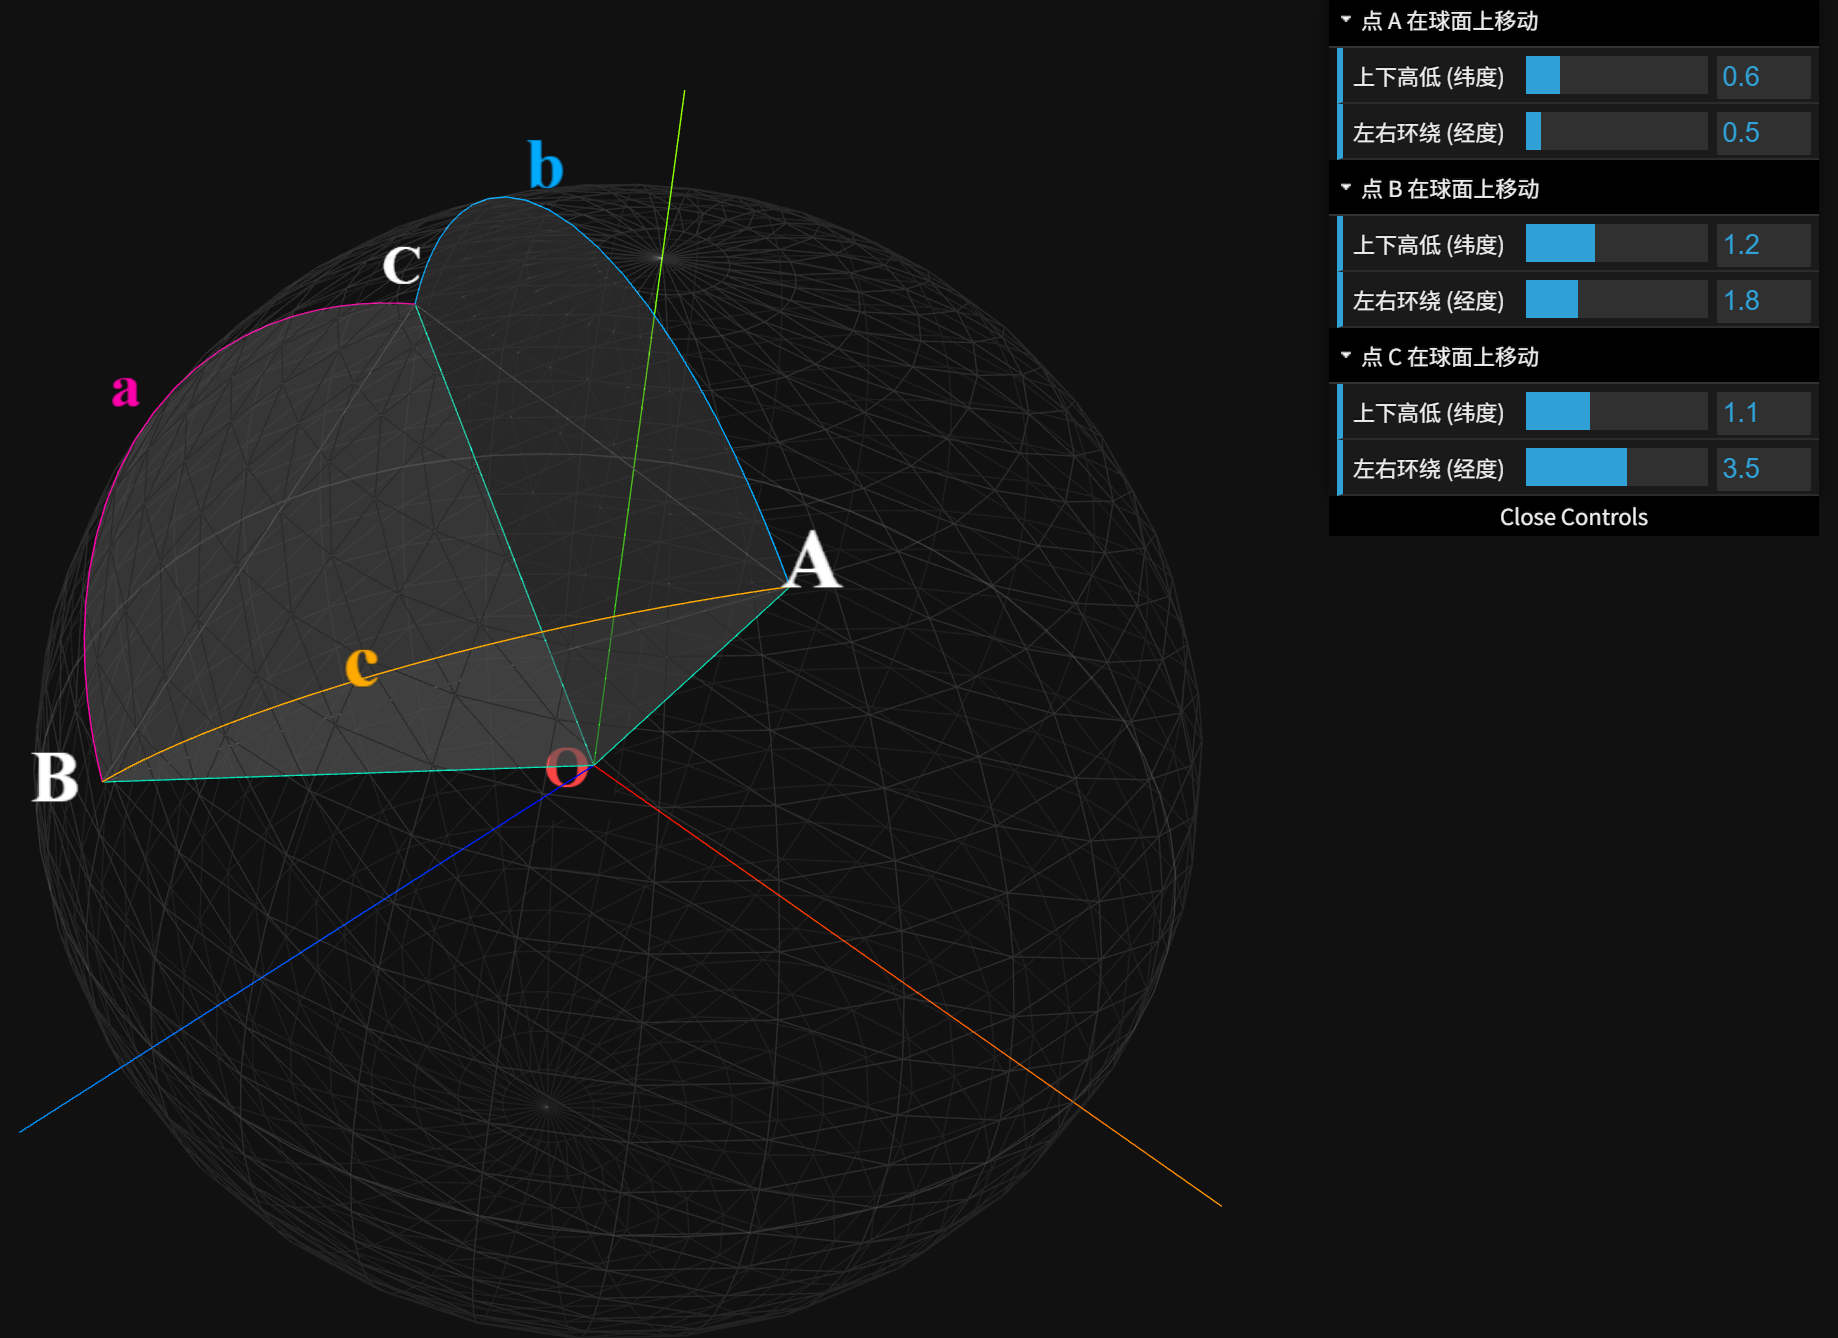Adjust point B 左右环绕 (经度) slider
This screenshot has height=1338, width=1838.
point(1616,300)
